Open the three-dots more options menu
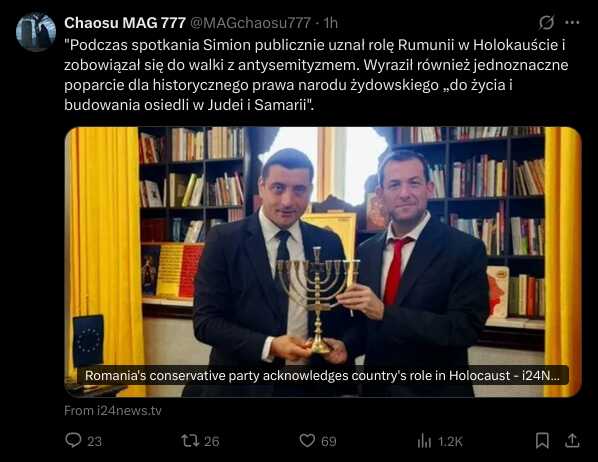The width and height of the screenshot is (598, 462). pyautogui.click(x=572, y=23)
